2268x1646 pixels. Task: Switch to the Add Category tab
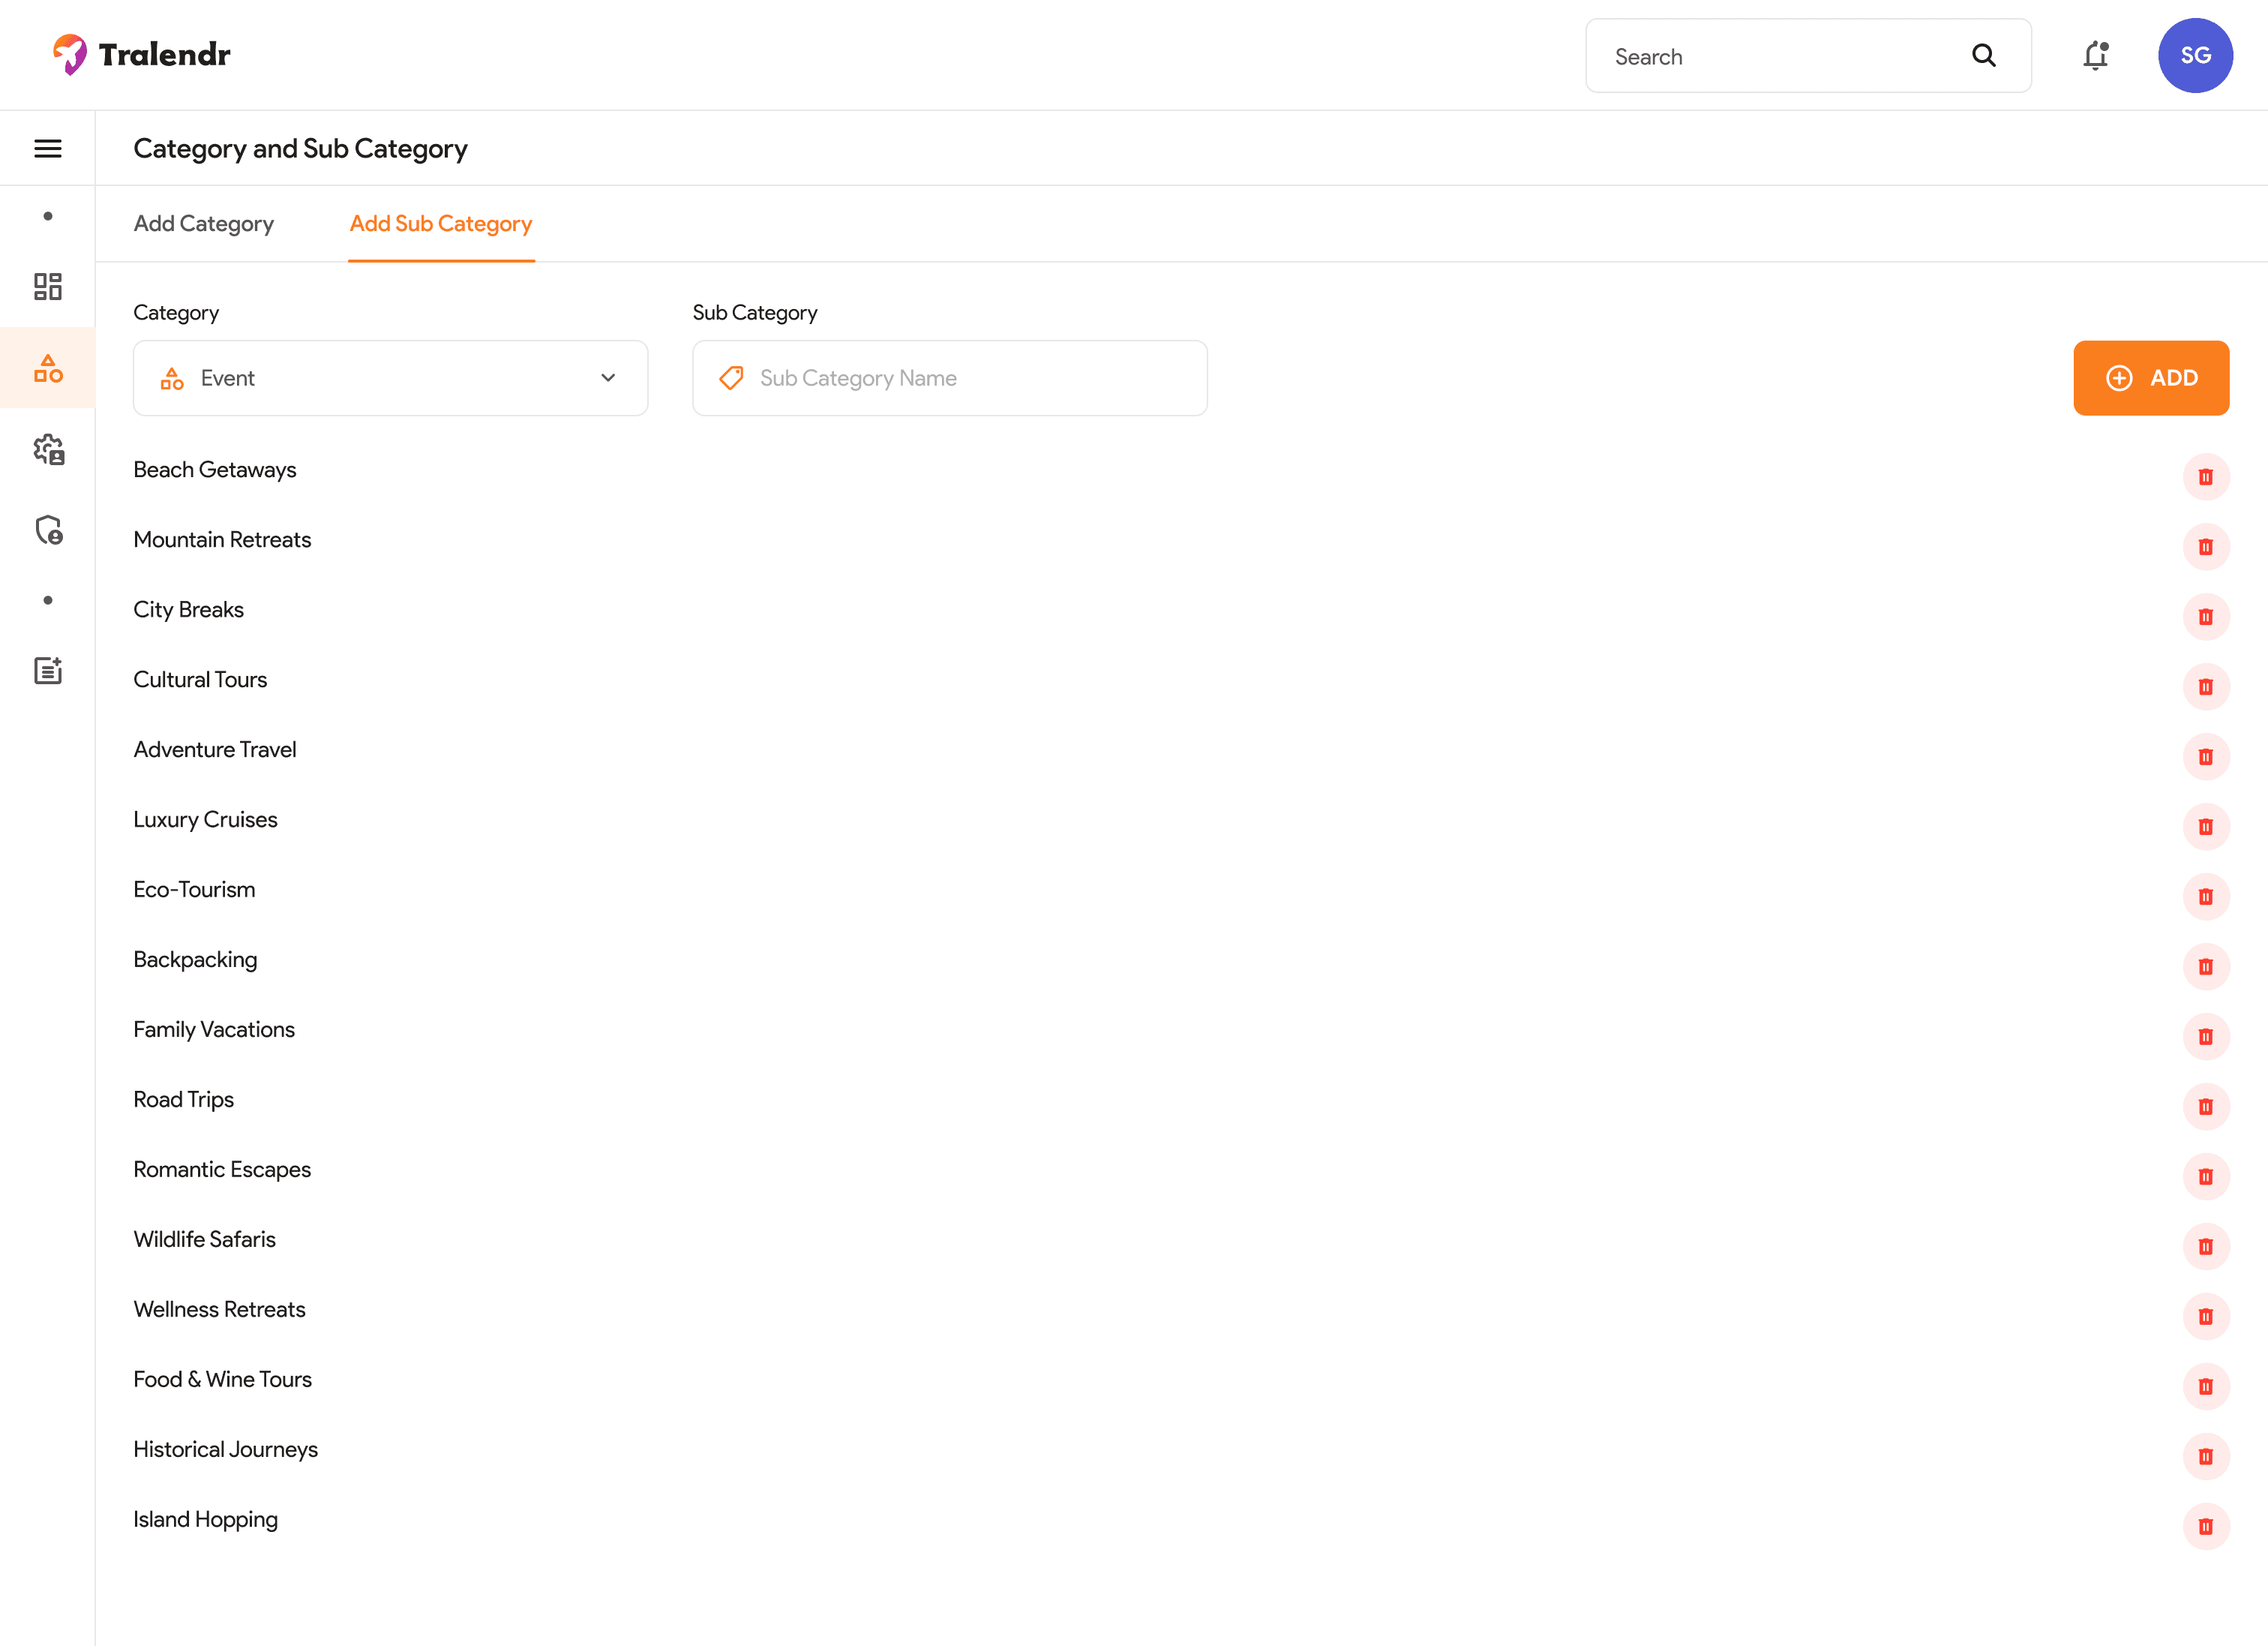coord(203,224)
